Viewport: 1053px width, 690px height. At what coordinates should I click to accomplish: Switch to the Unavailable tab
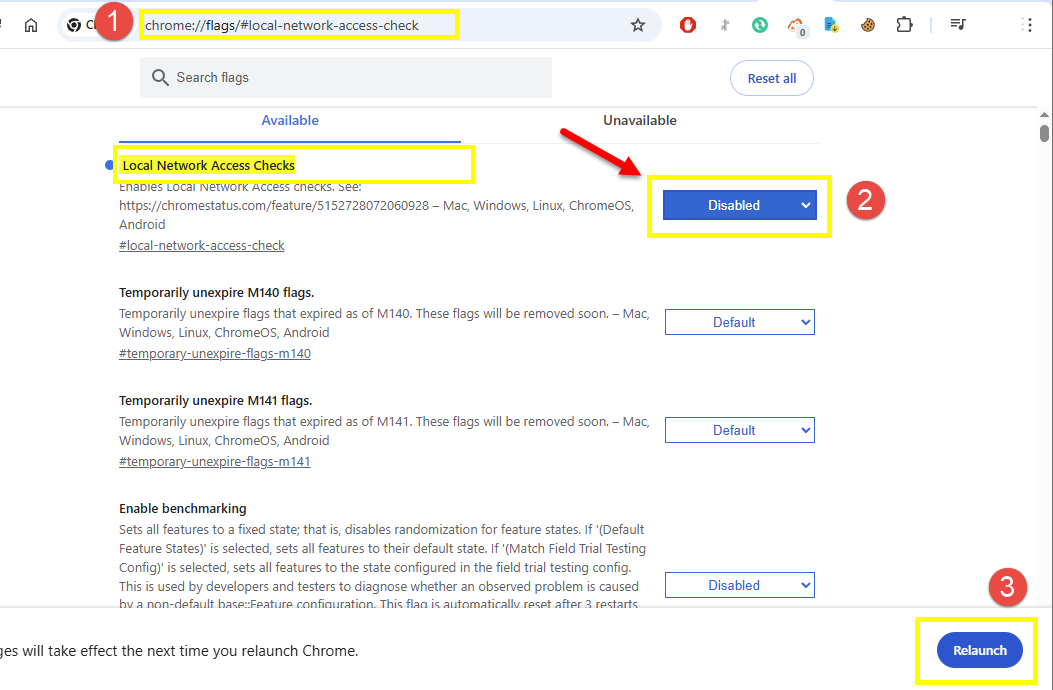tap(639, 121)
